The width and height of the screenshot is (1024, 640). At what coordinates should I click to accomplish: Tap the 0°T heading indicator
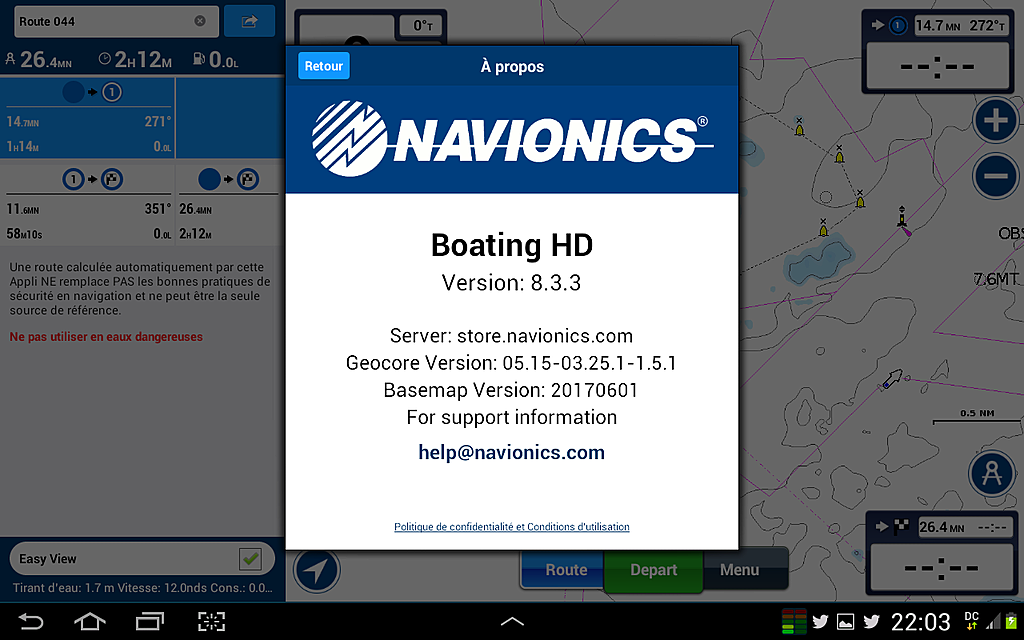(x=422, y=25)
